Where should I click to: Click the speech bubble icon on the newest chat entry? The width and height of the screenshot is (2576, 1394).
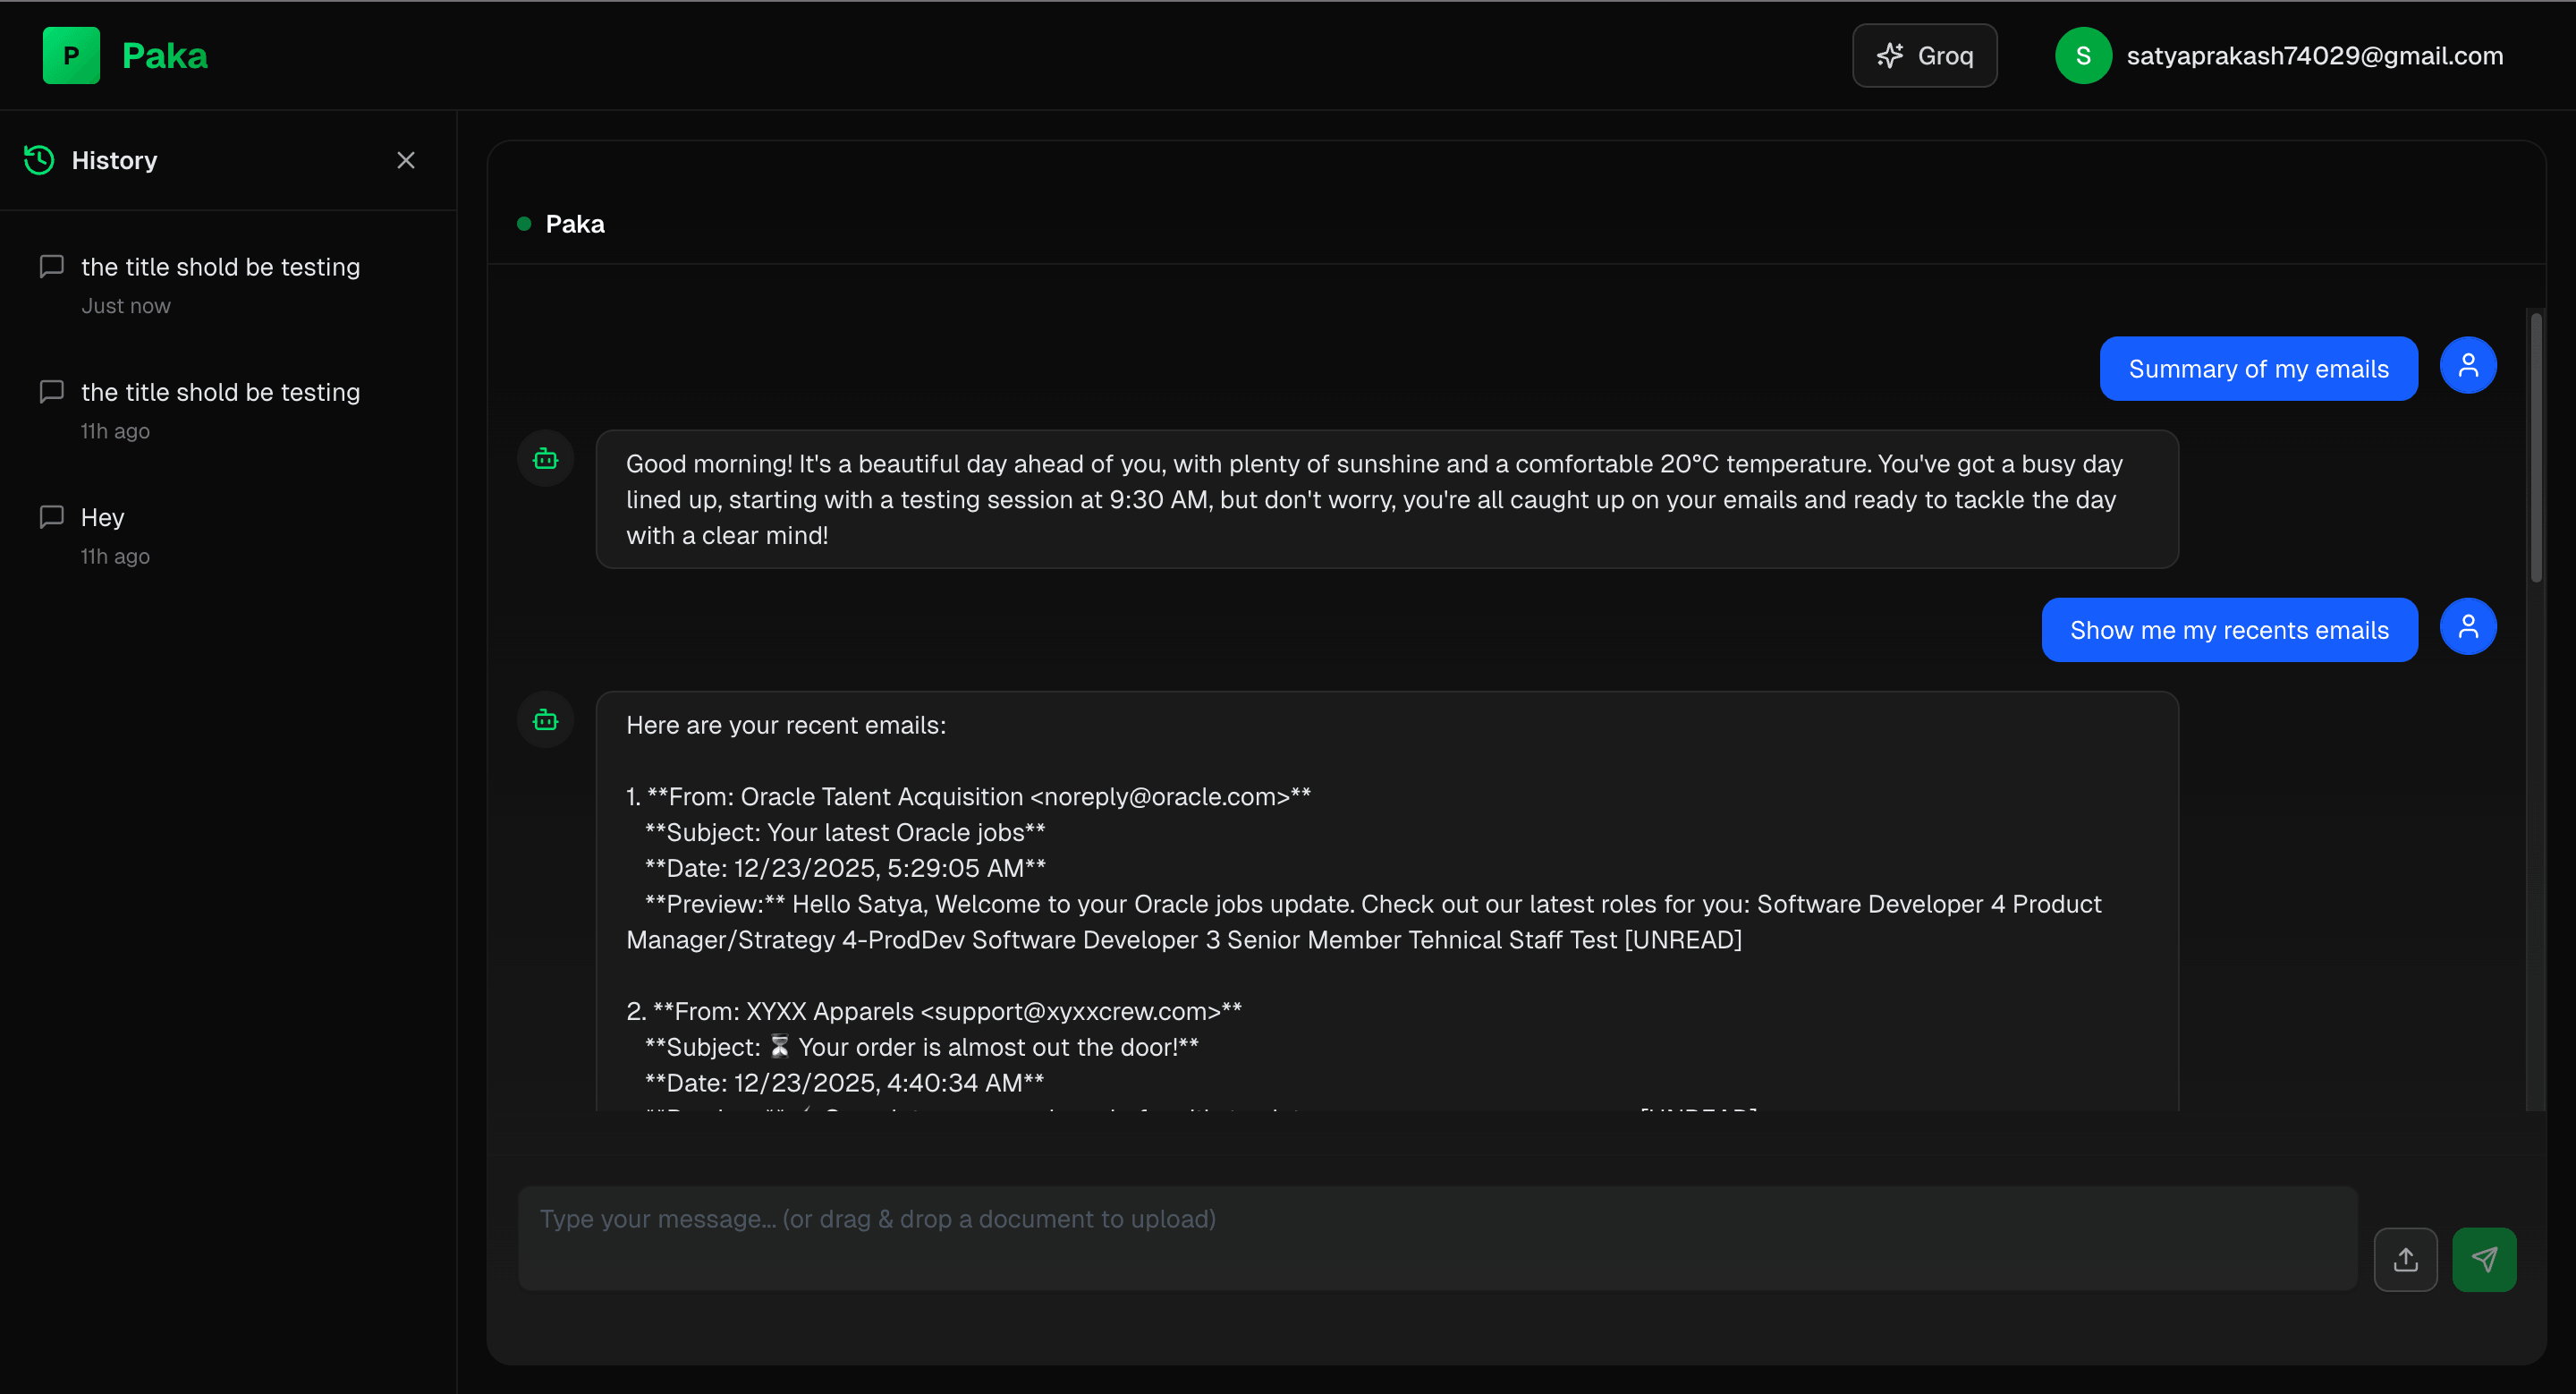point(52,266)
